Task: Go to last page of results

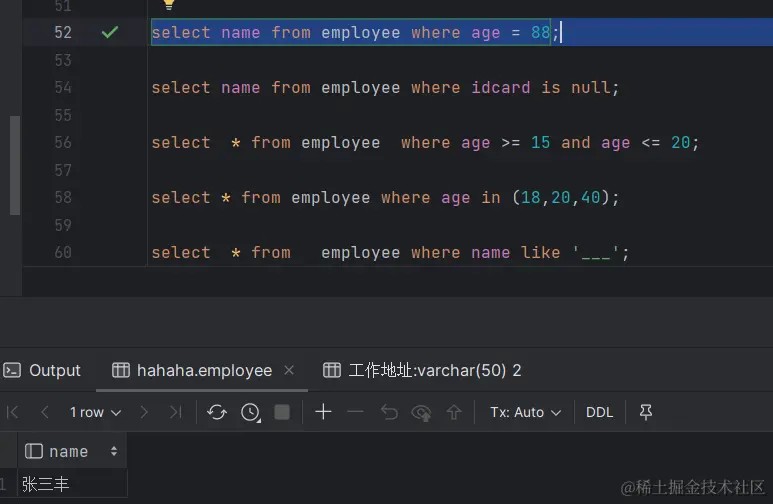Action: coord(176,412)
